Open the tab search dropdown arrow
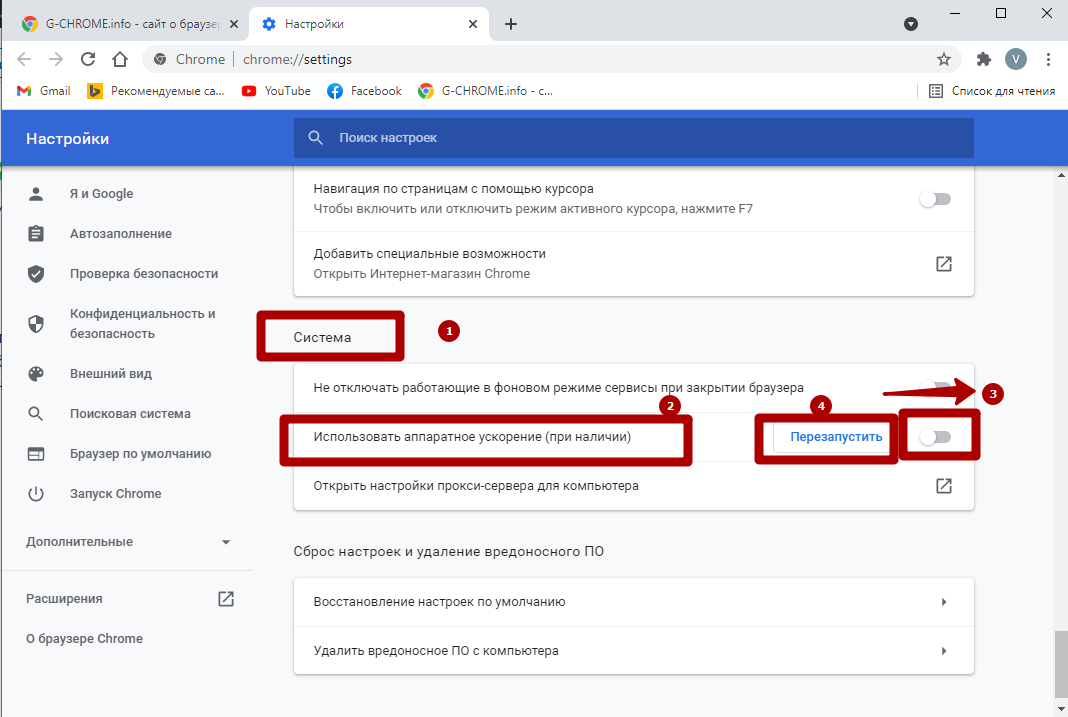This screenshot has width=1068, height=717. 911,24
